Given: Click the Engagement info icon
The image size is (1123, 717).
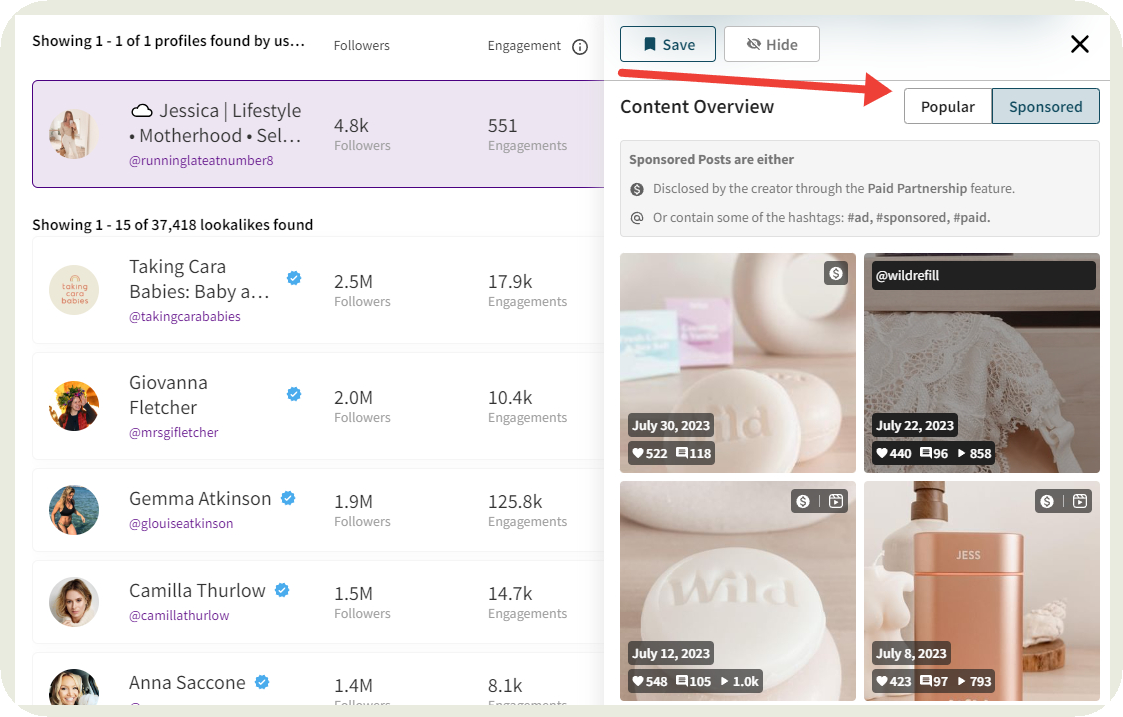Looking at the screenshot, I should click(580, 47).
